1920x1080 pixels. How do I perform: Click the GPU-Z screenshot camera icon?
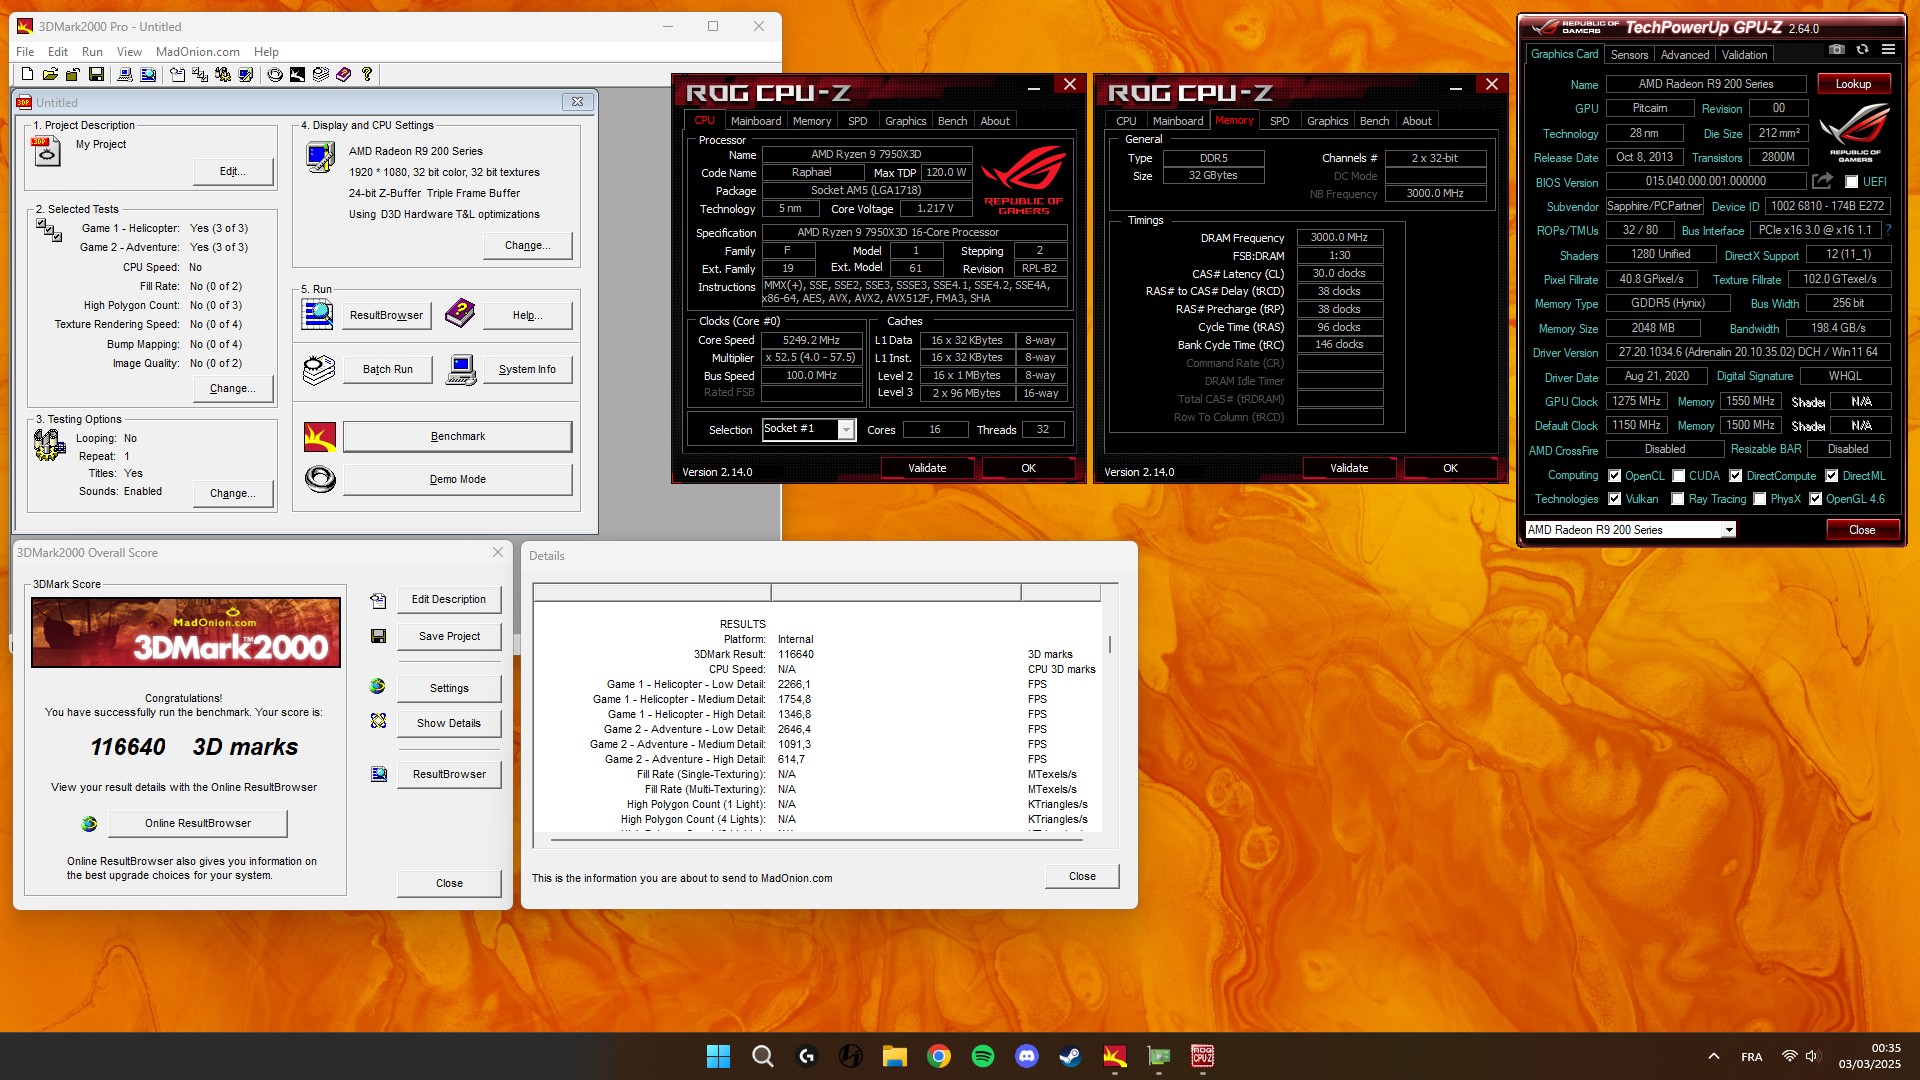(1836, 49)
